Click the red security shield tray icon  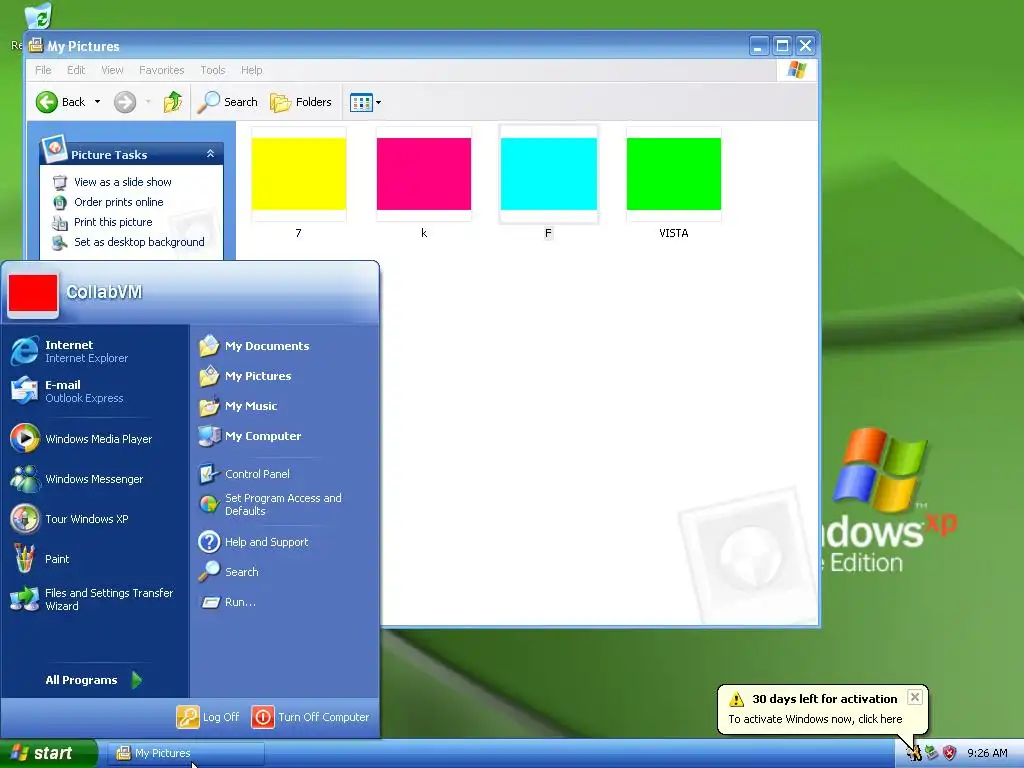click(x=950, y=753)
